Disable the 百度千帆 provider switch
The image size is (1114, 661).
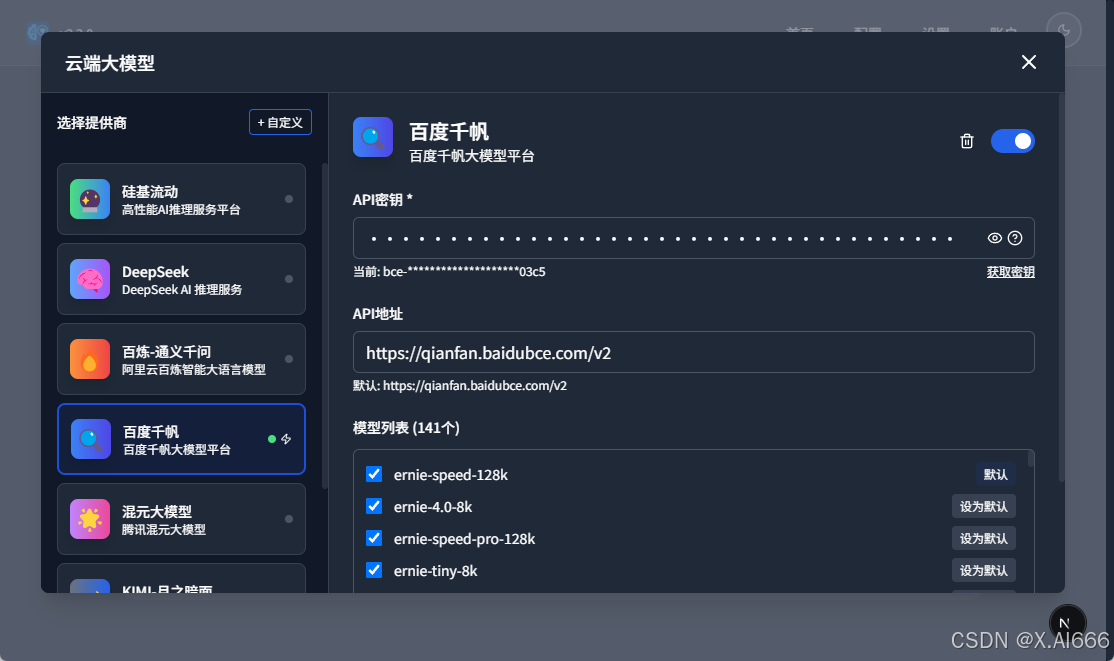tap(1012, 141)
